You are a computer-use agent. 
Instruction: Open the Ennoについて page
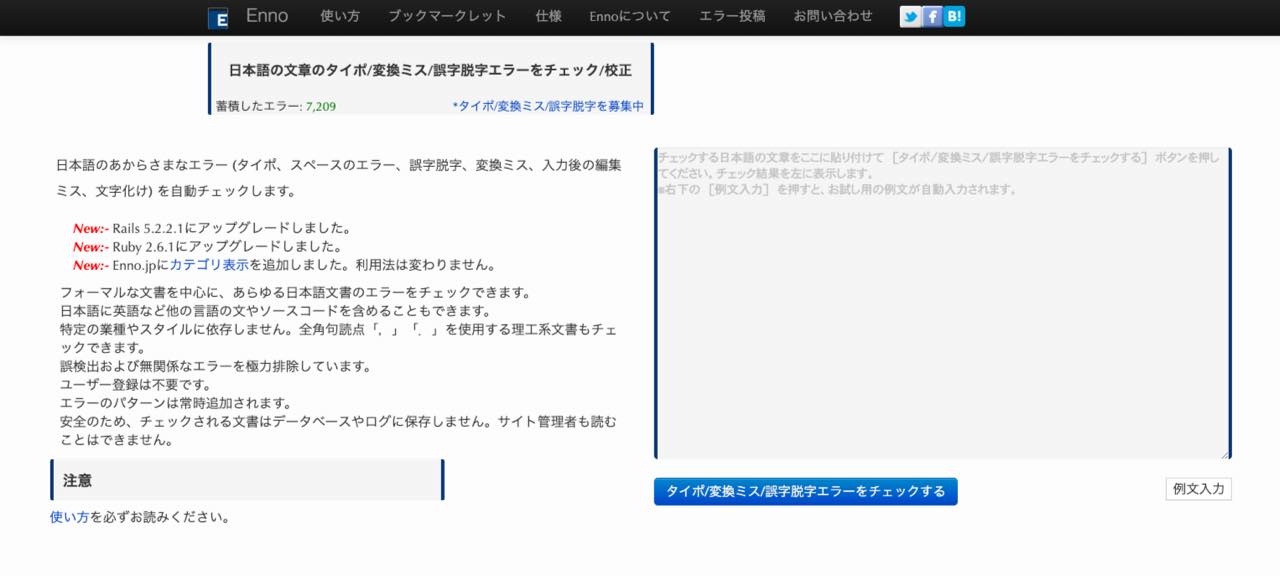pyautogui.click(x=630, y=16)
